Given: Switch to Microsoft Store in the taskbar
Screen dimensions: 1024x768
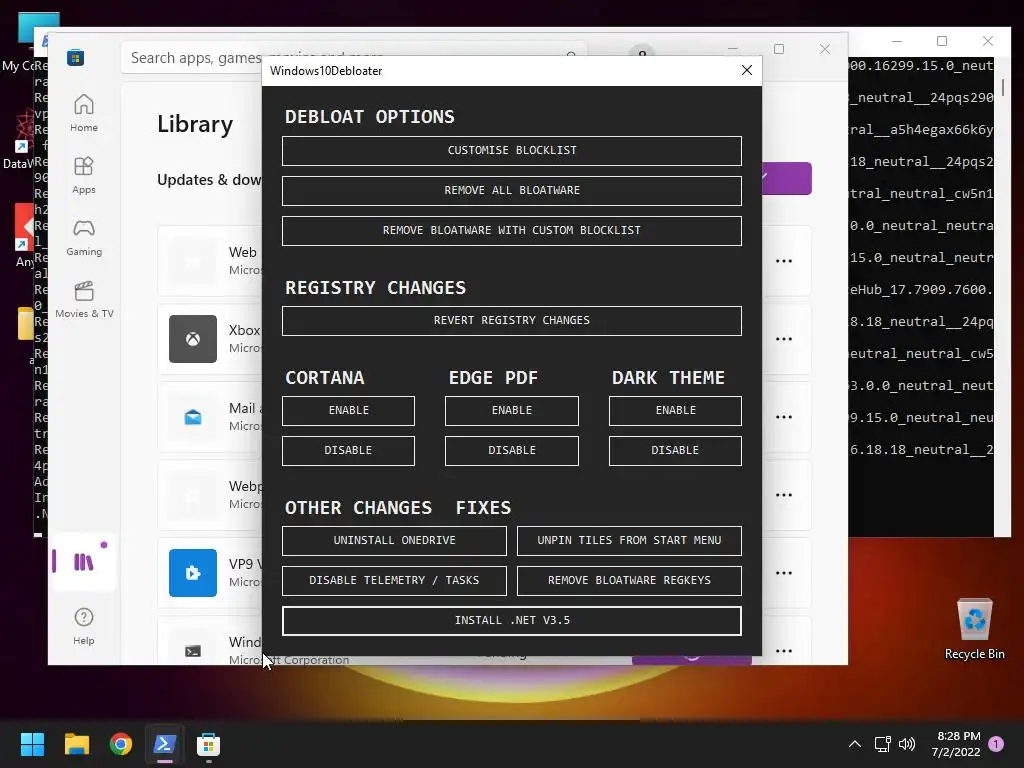Looking at the screenshot, I should point(208,744).
